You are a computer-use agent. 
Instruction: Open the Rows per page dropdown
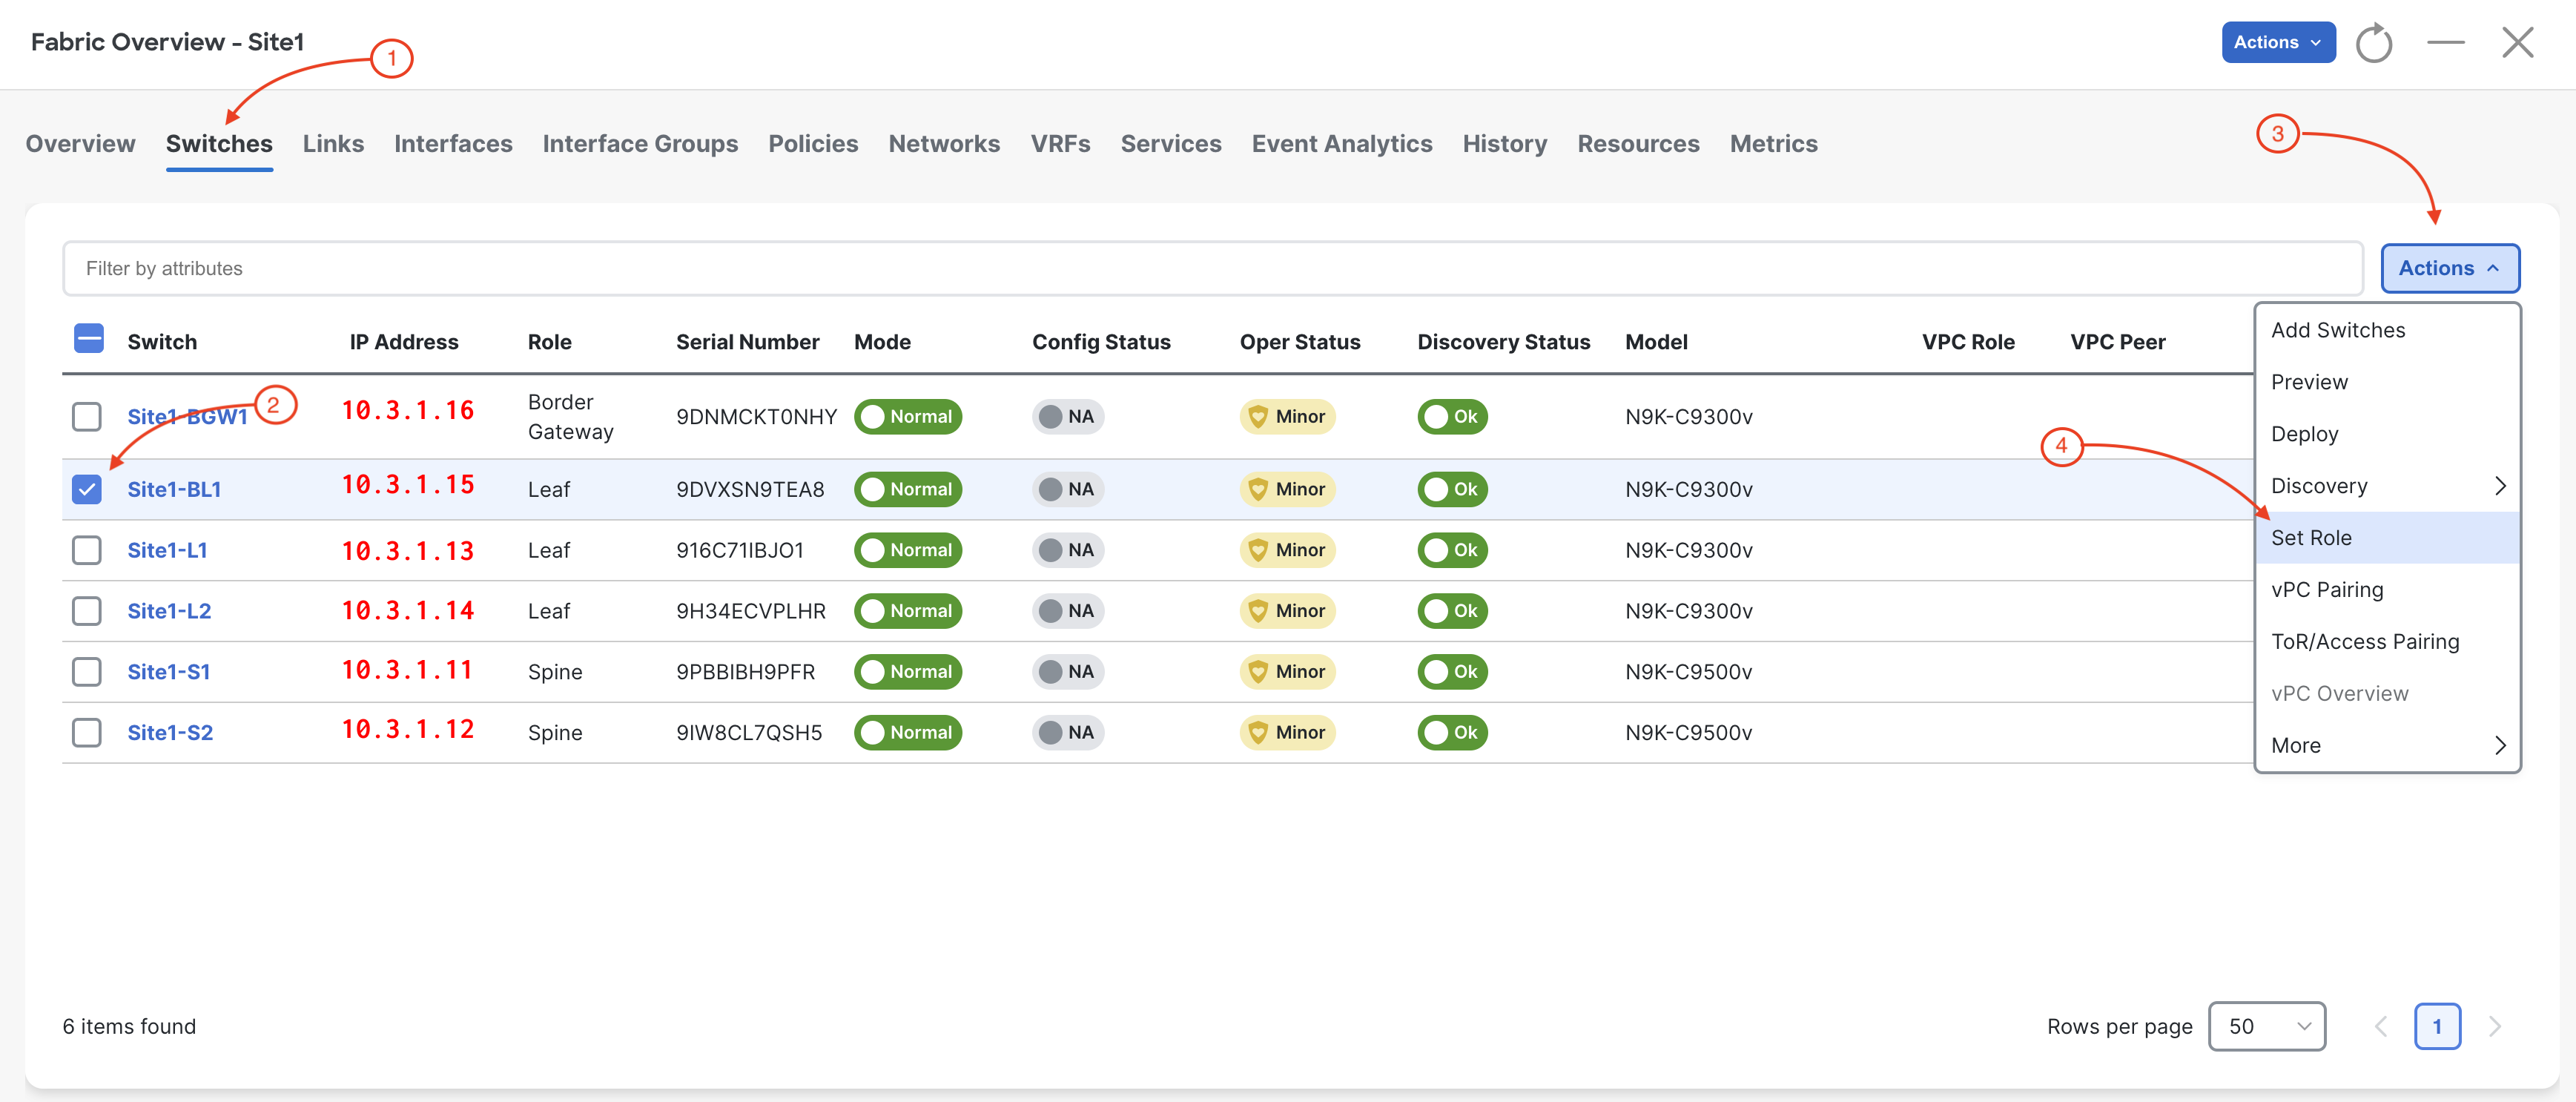click(2266, 1026)
